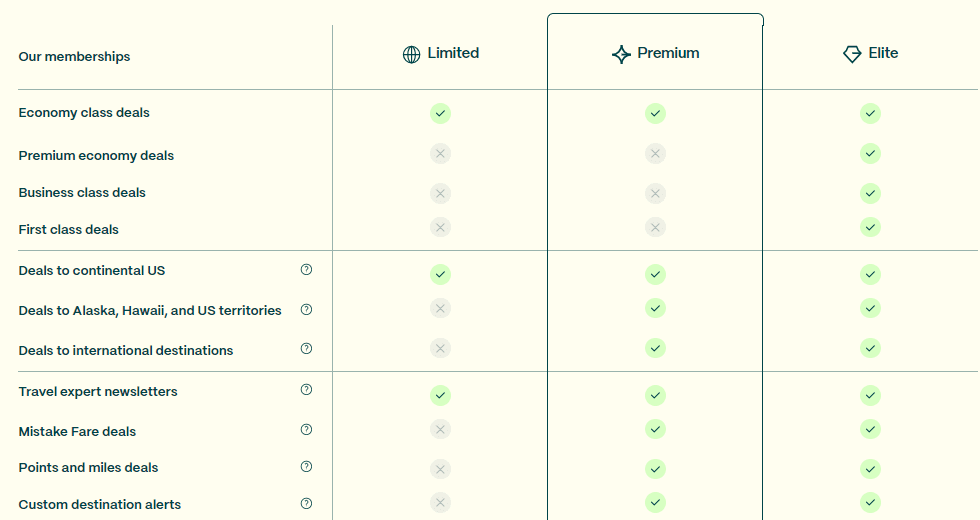980x520 pixels.
Task: Click Premium's Business class deals X mark
Action: (655, 193)
